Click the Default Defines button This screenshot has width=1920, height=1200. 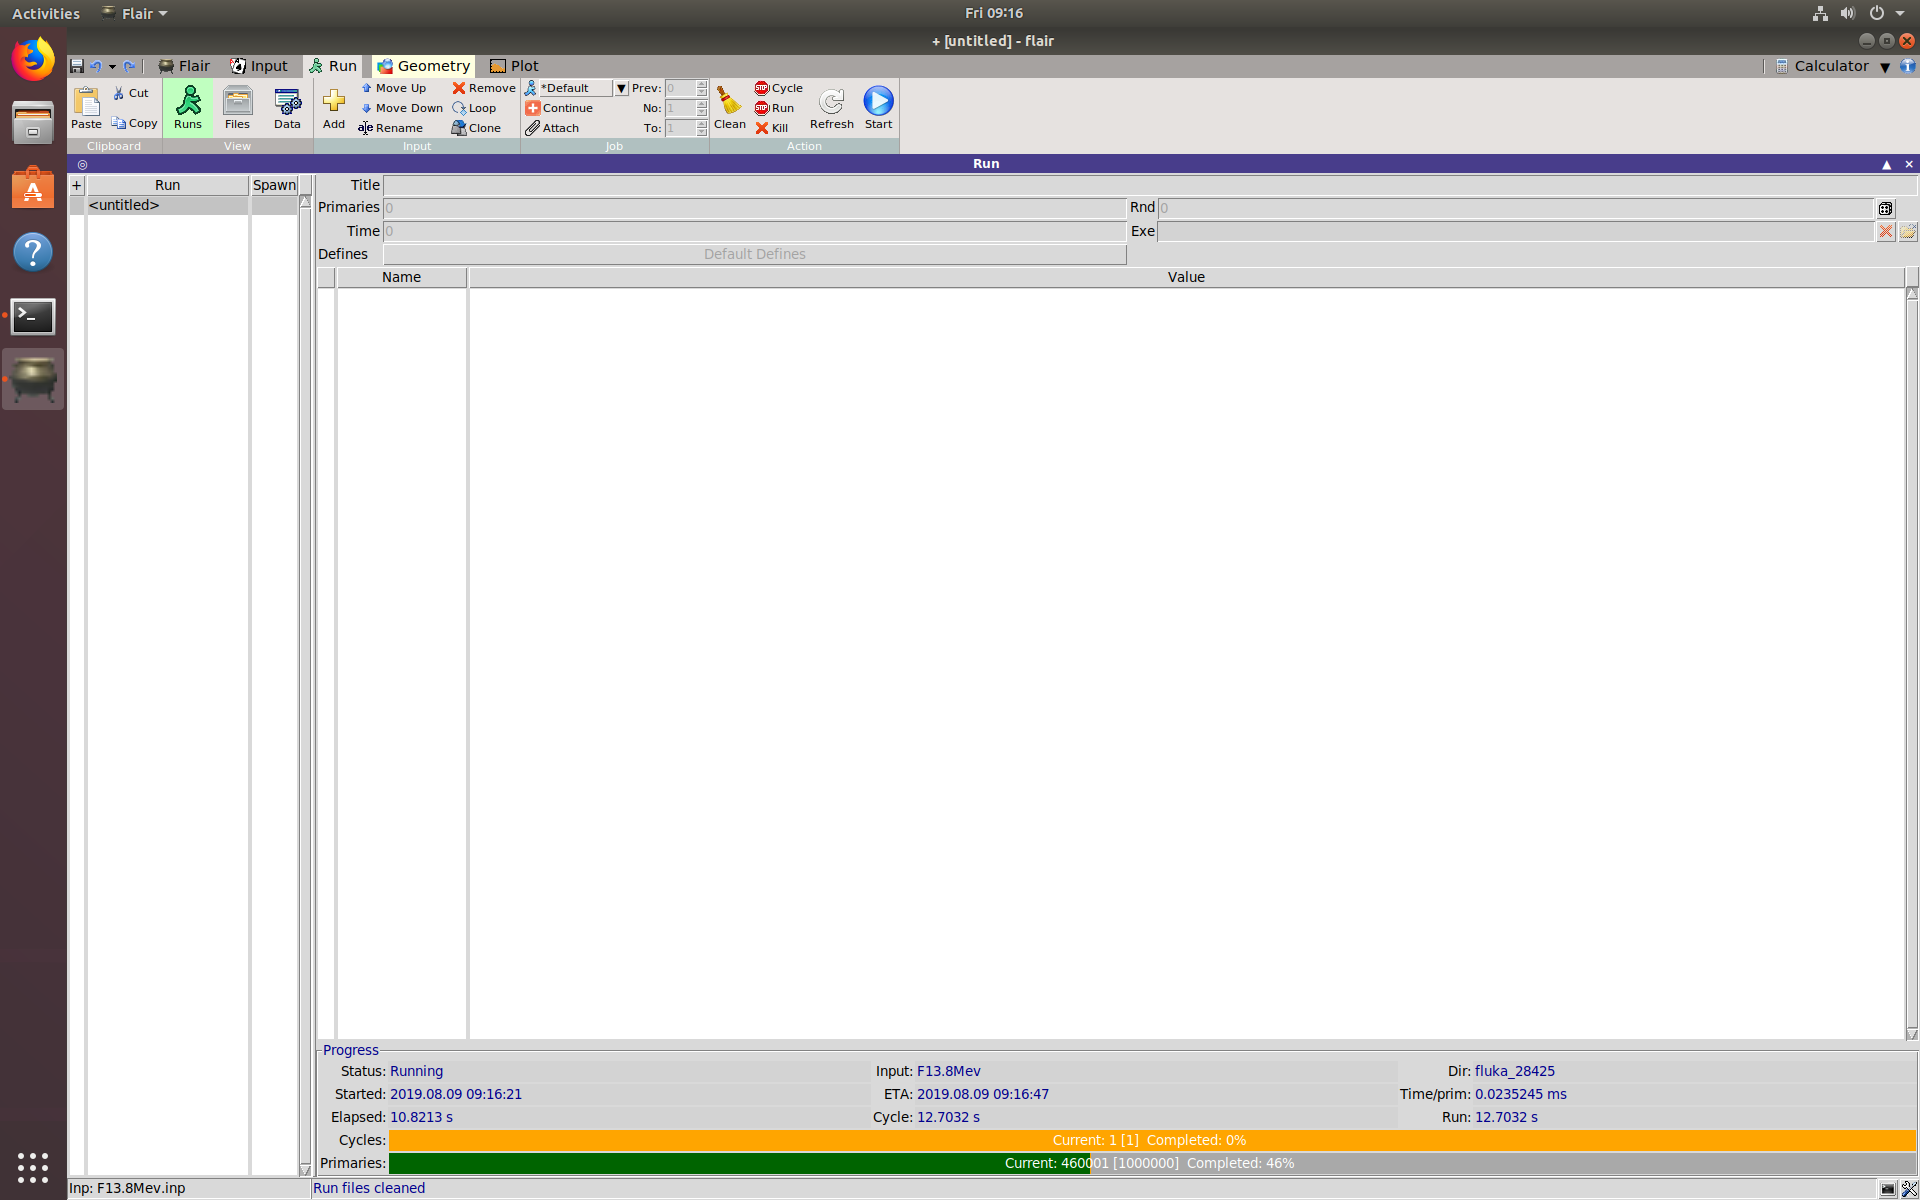(x=755, y=254)
